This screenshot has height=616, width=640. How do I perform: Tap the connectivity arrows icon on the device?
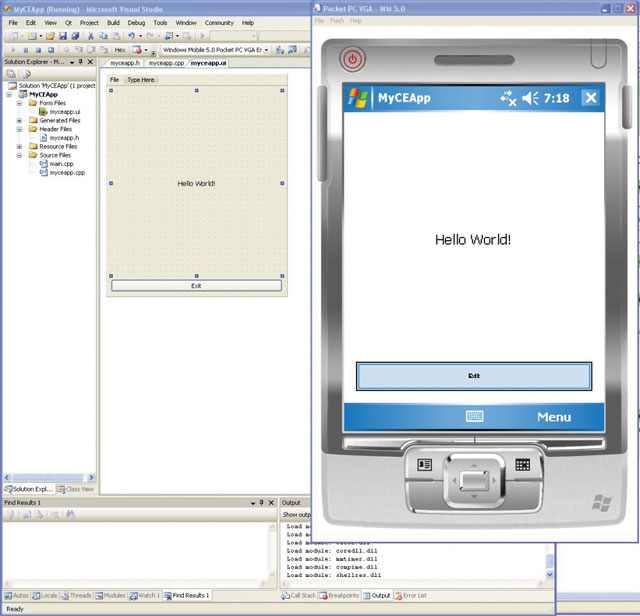click(507, 98)
